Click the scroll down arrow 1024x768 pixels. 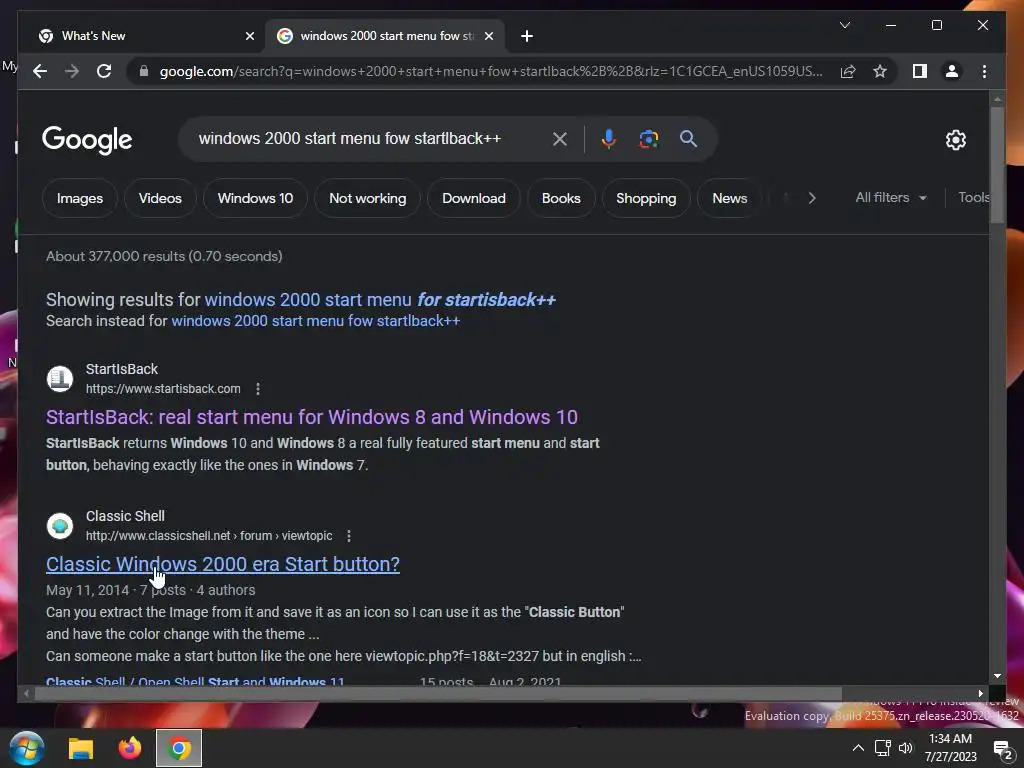click(x=997, y=677)
